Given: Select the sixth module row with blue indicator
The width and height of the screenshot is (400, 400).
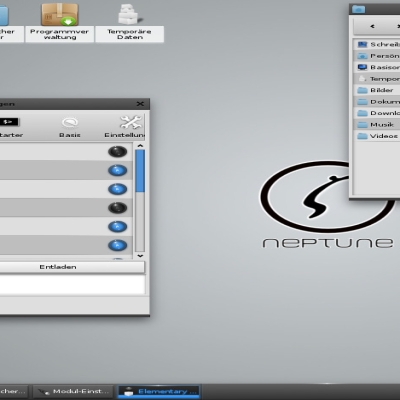Looking at the screenshot, I should click(66, 245).
